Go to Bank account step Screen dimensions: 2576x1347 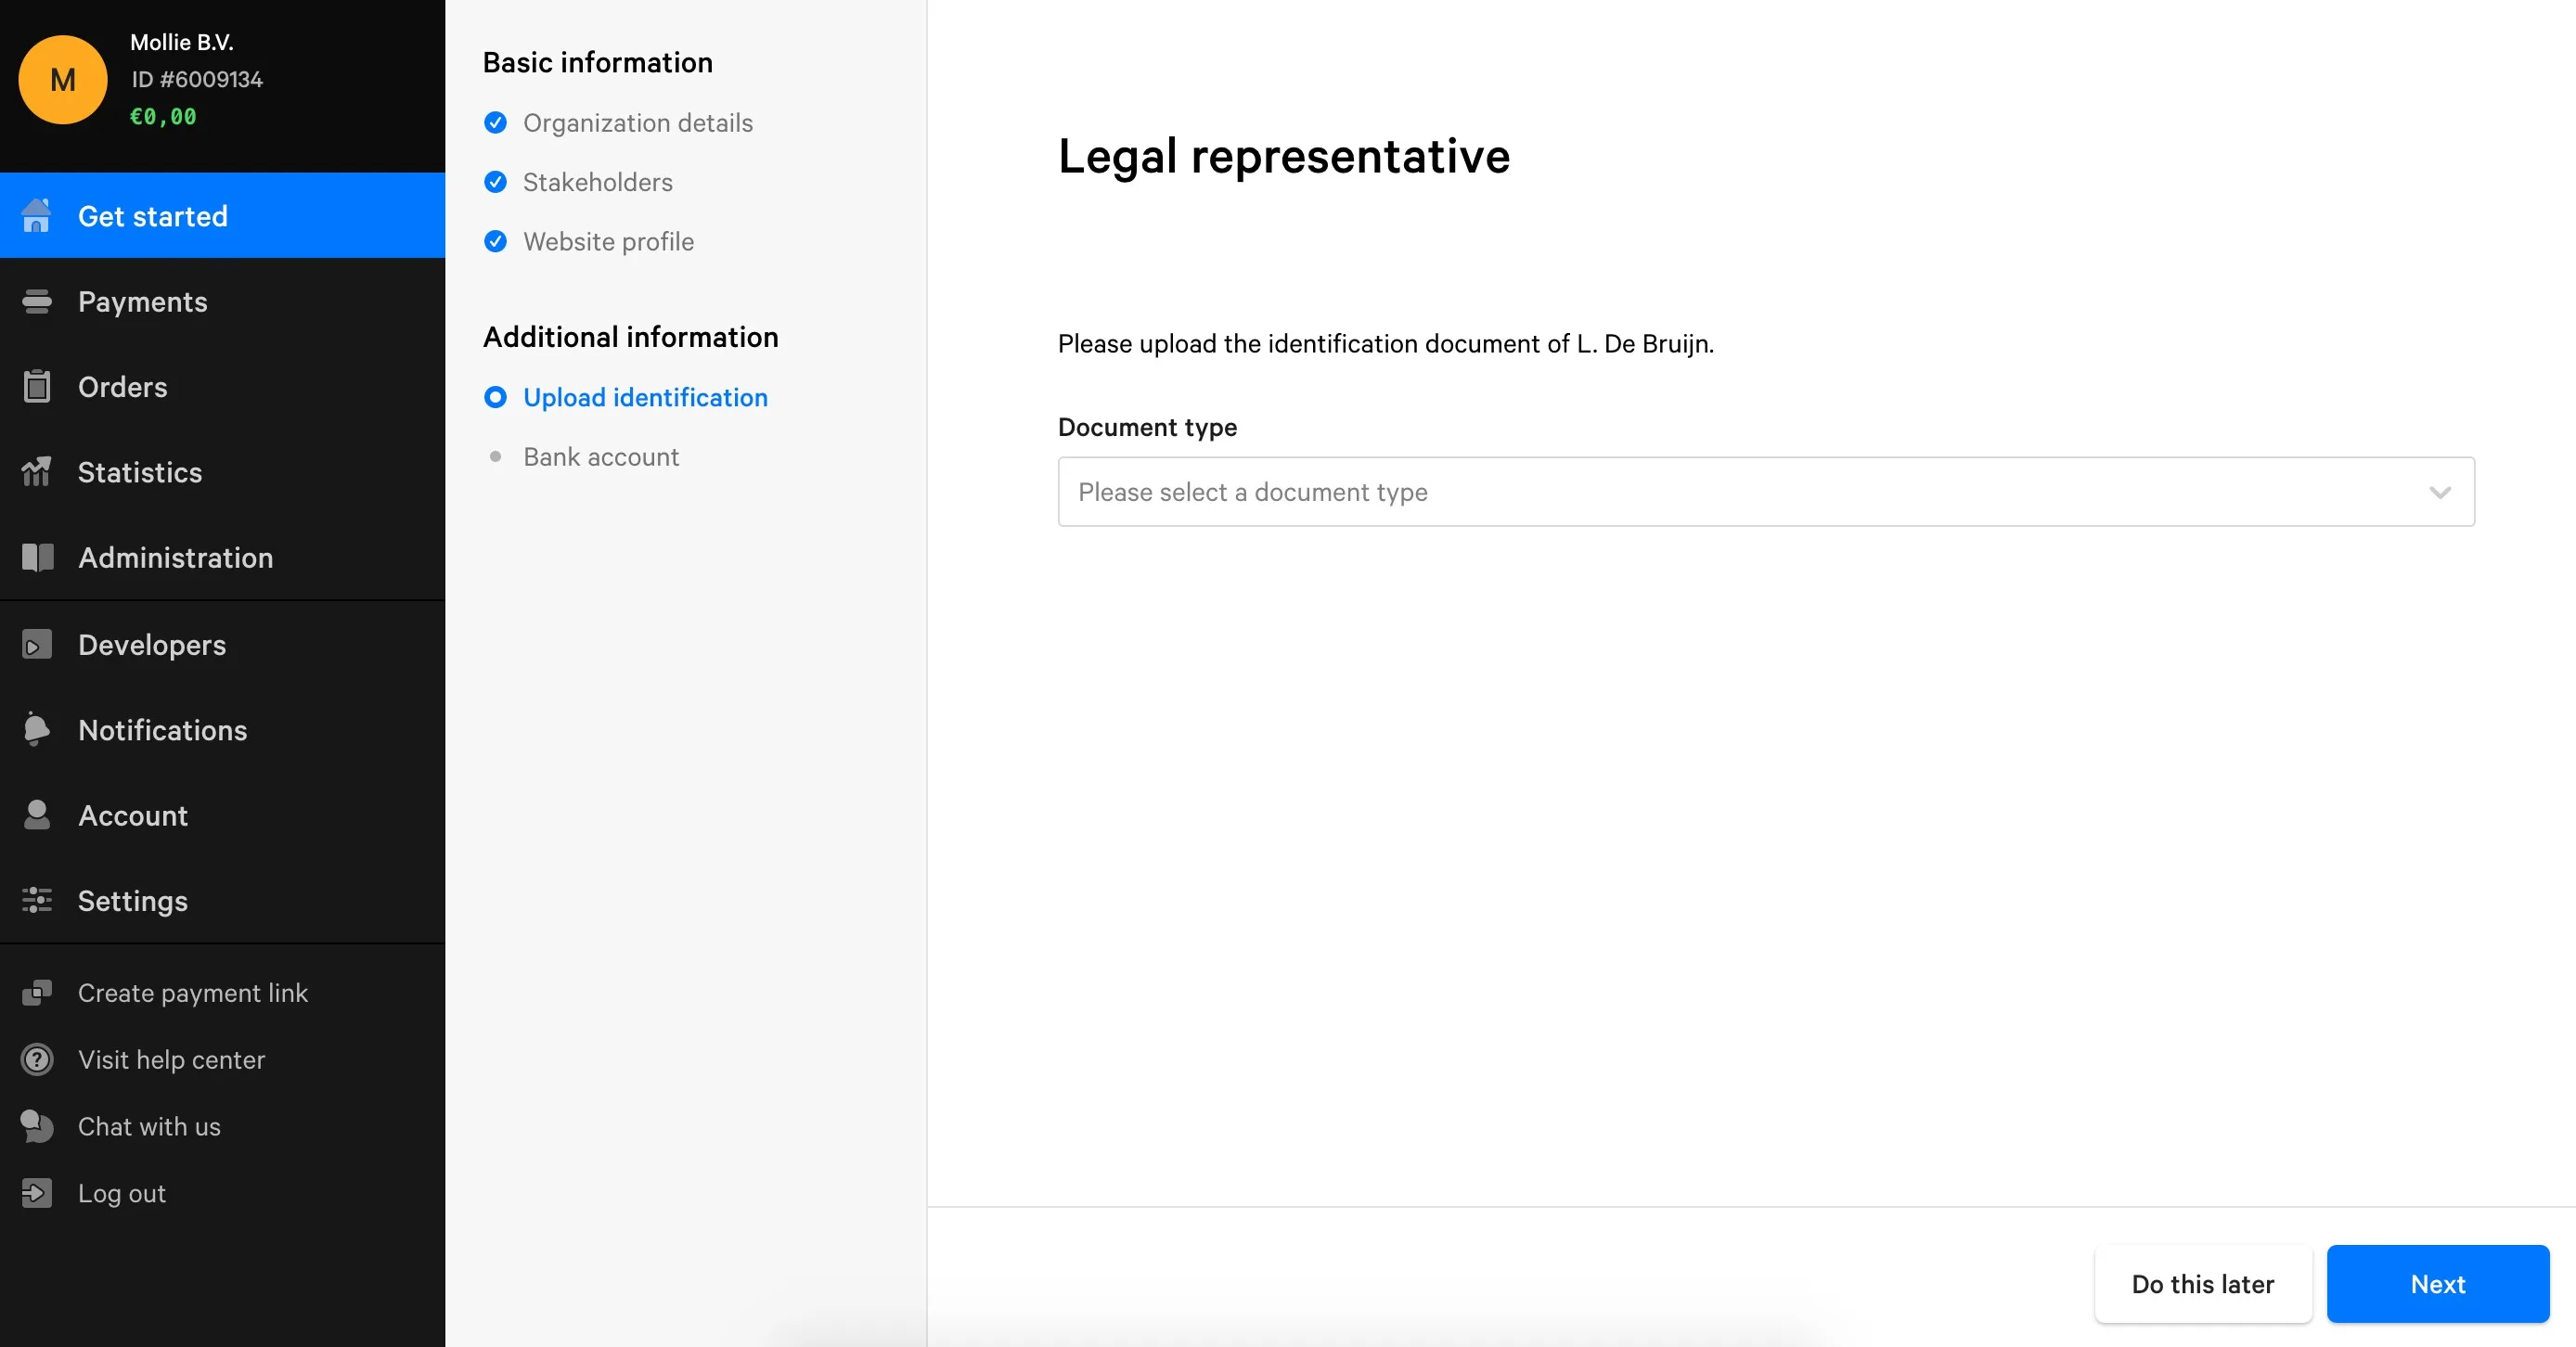click(x=601, y=456)
